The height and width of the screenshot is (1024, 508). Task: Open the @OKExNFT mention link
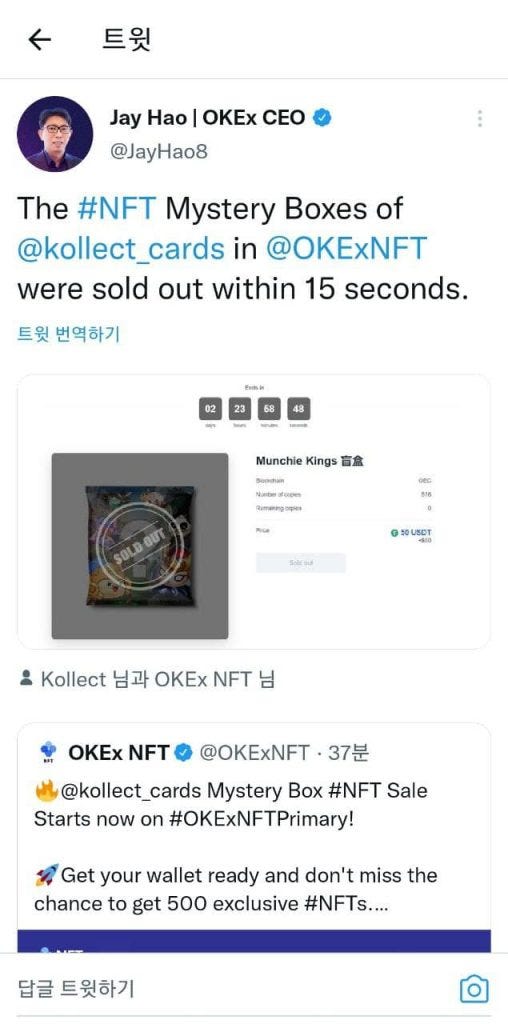click(345, 249)
